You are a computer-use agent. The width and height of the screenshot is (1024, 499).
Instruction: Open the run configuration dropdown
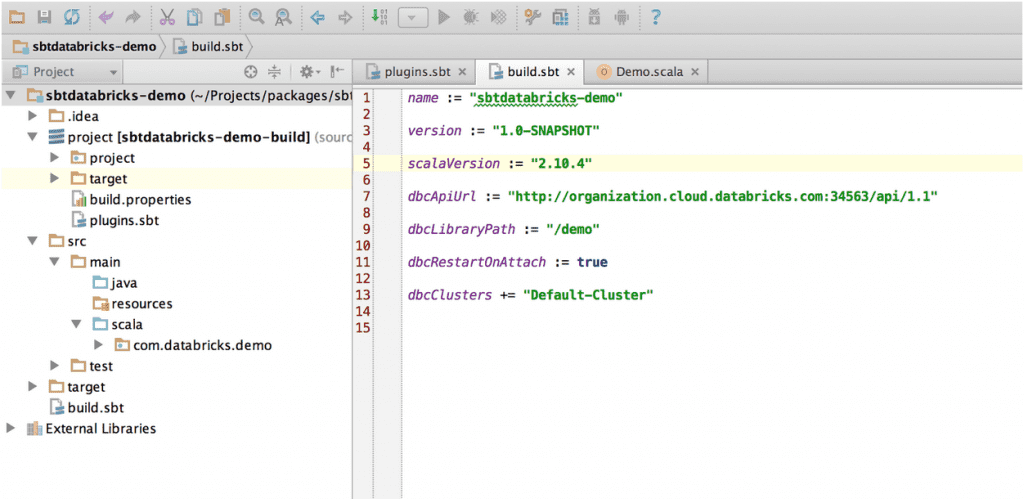tap(413, 18)
